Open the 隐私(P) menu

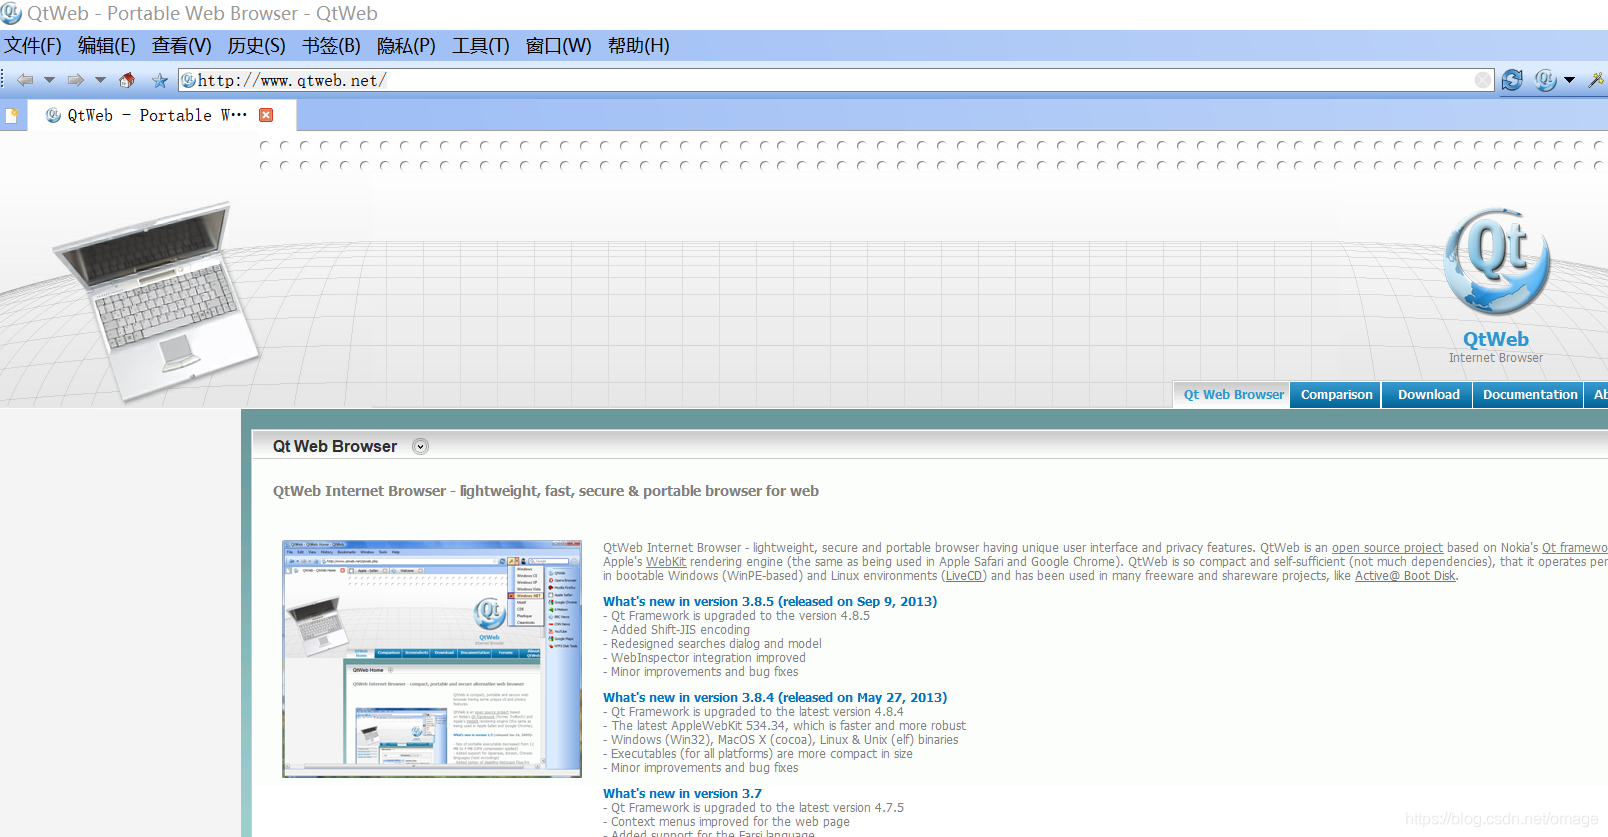[x=407, y=46]
